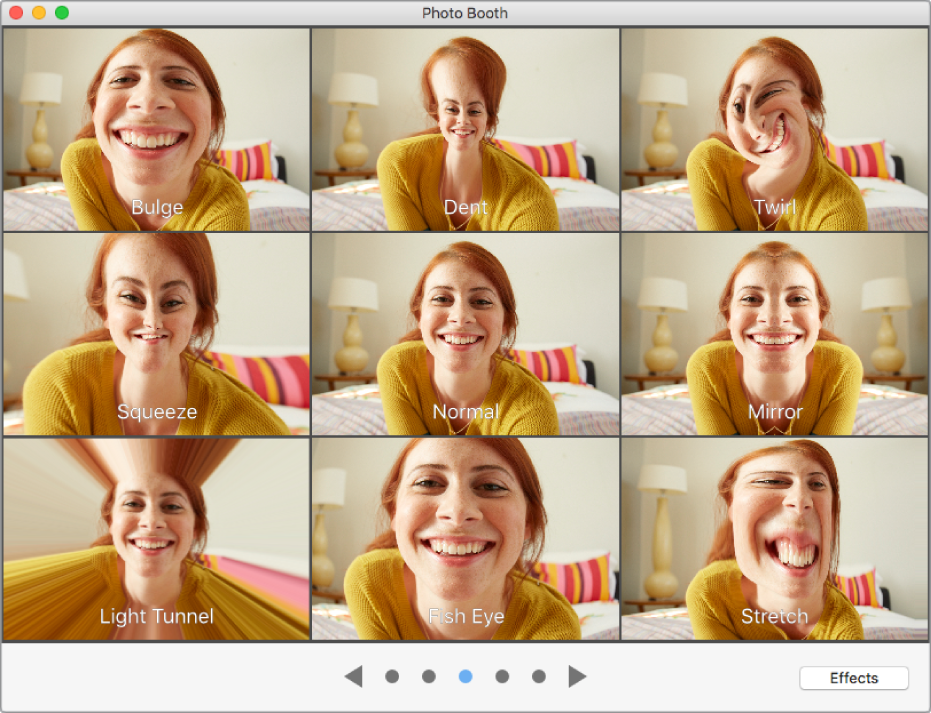Image resolution: width=931 pixels, height=713 pixels.
Task: Jump to first effects page dot
Action: 392,677
